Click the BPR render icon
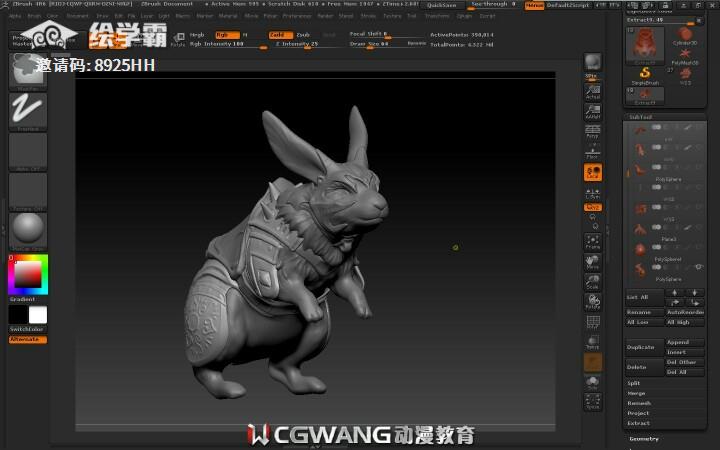The image size is (720, 450). pos(592,62)
